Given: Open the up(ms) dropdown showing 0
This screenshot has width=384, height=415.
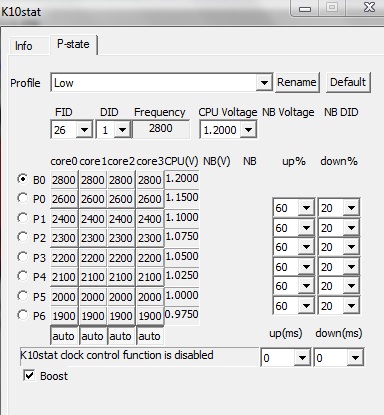Looking at the screenshot, I should click(x=285, y=358).
